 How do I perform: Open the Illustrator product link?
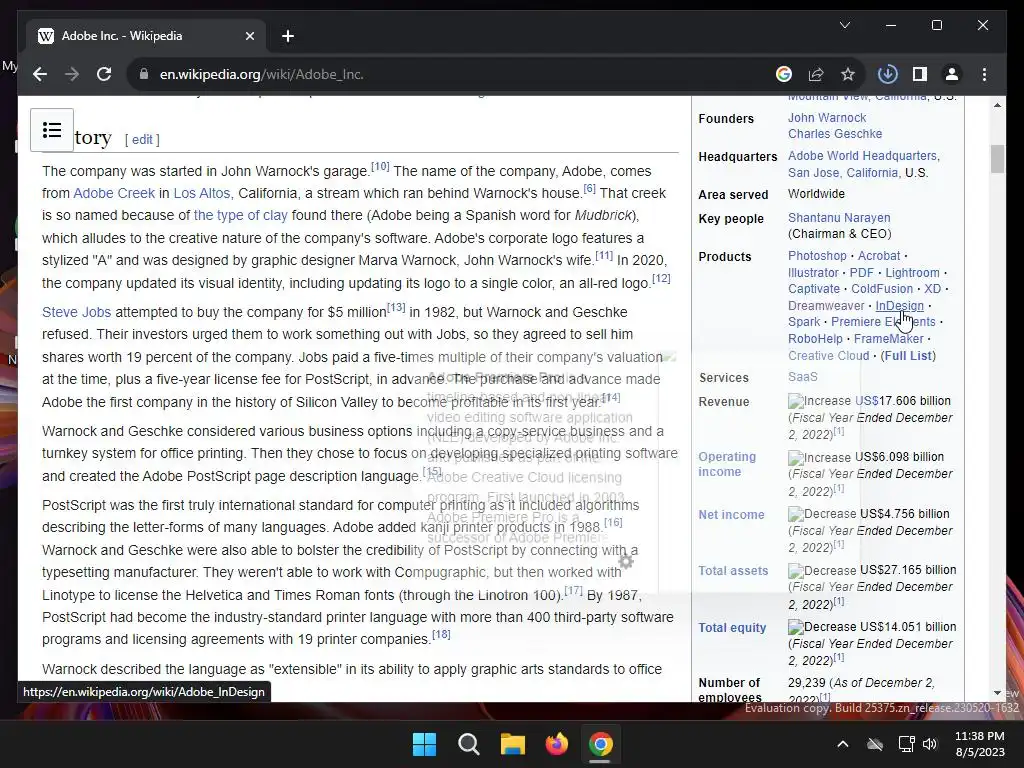813,273
